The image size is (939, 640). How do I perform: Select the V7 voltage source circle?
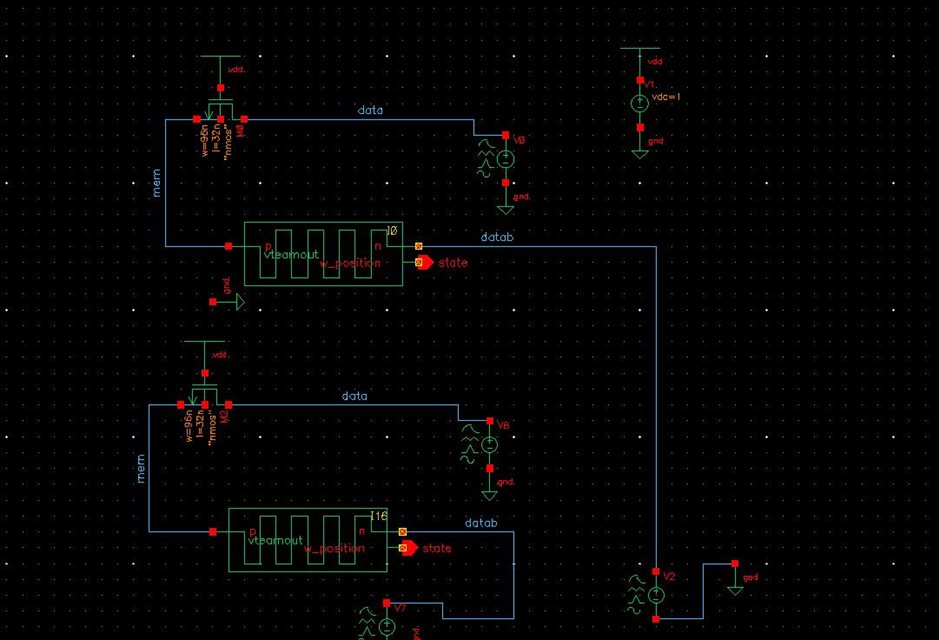[387, 627]
